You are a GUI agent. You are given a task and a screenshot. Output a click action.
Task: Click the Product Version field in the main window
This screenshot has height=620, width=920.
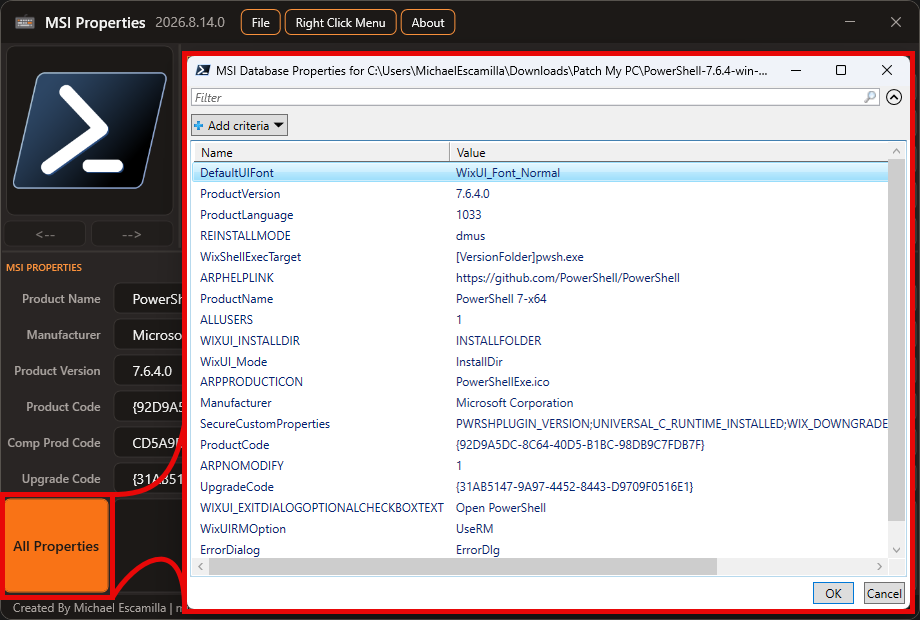tap(149, 371)
